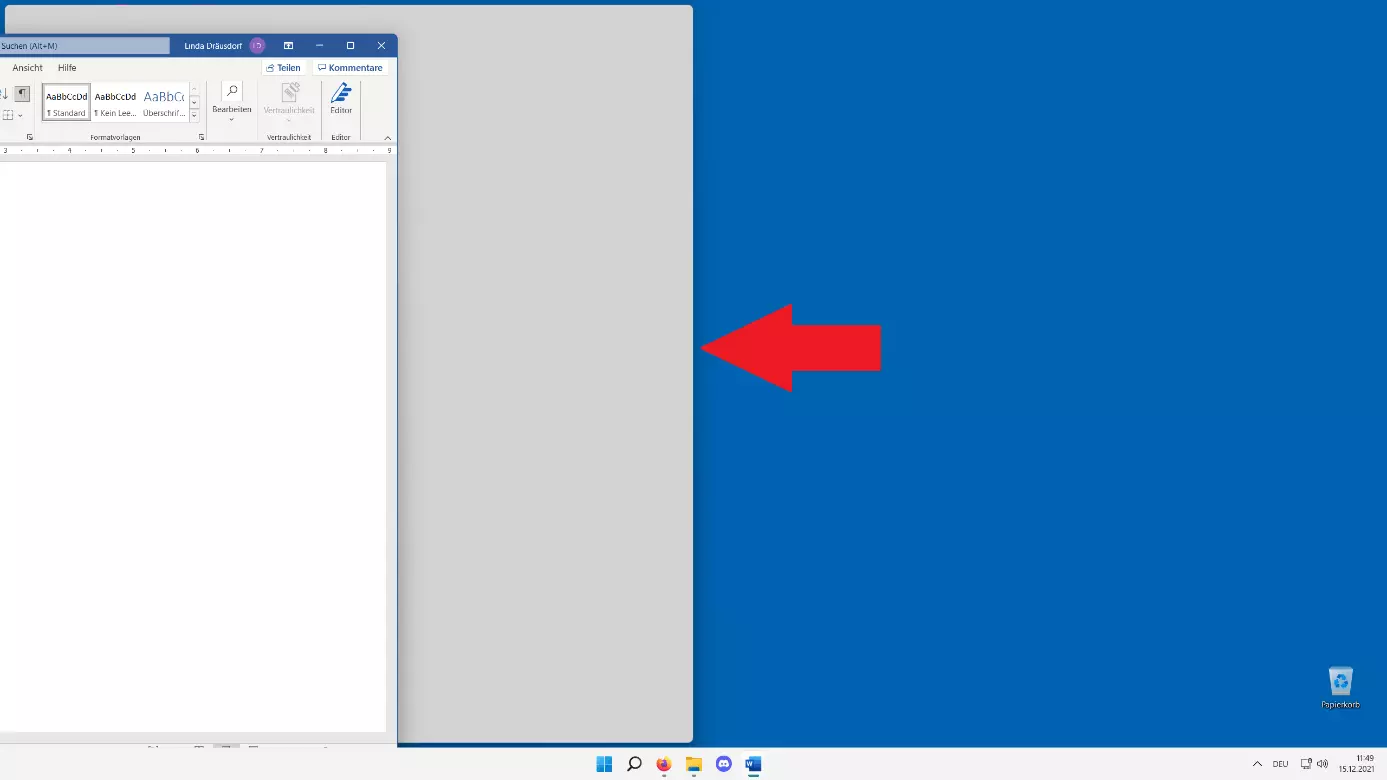
Task: Open File Explorer from the taskbar
Action: (x=694, y=764)
